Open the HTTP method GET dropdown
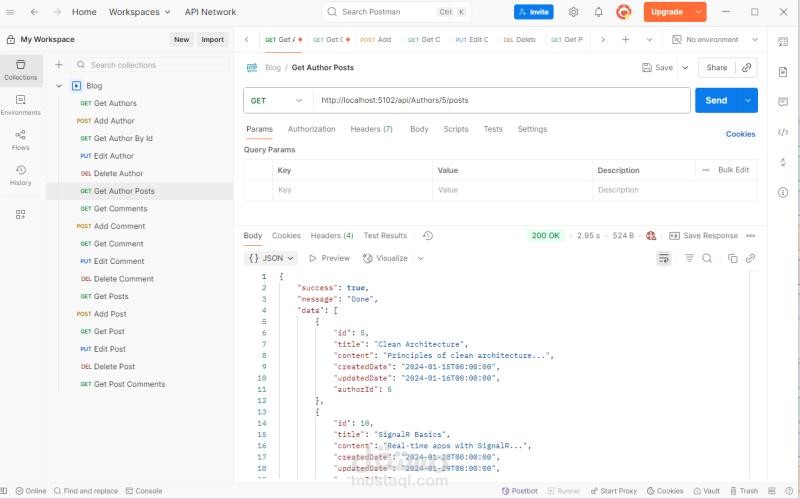This screenshot has height=499, width=800. click(x=277, y=101)
